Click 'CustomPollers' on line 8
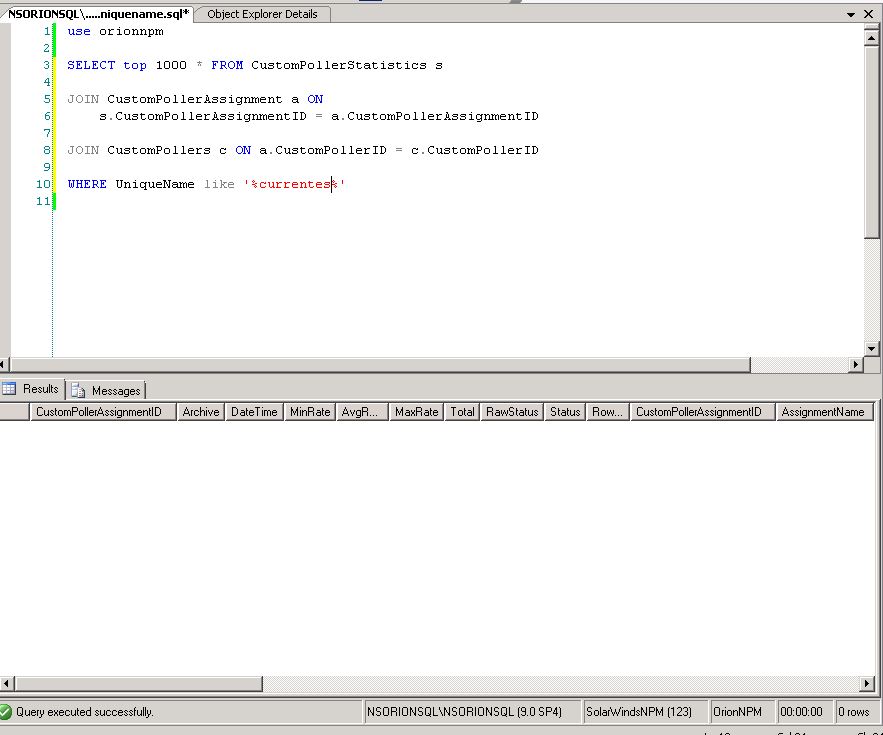The image size is (883, 735). pos(159,150)
